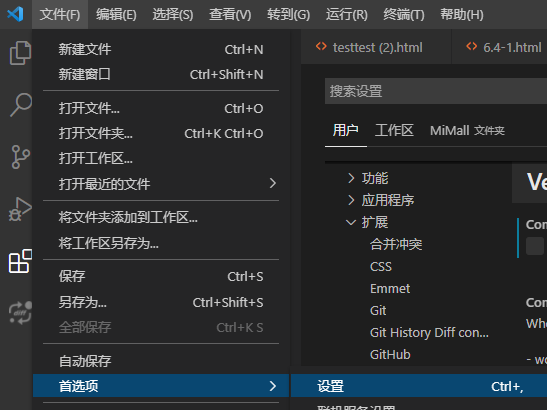Open the Explorer view in activity bar

[x=20, y=53]
